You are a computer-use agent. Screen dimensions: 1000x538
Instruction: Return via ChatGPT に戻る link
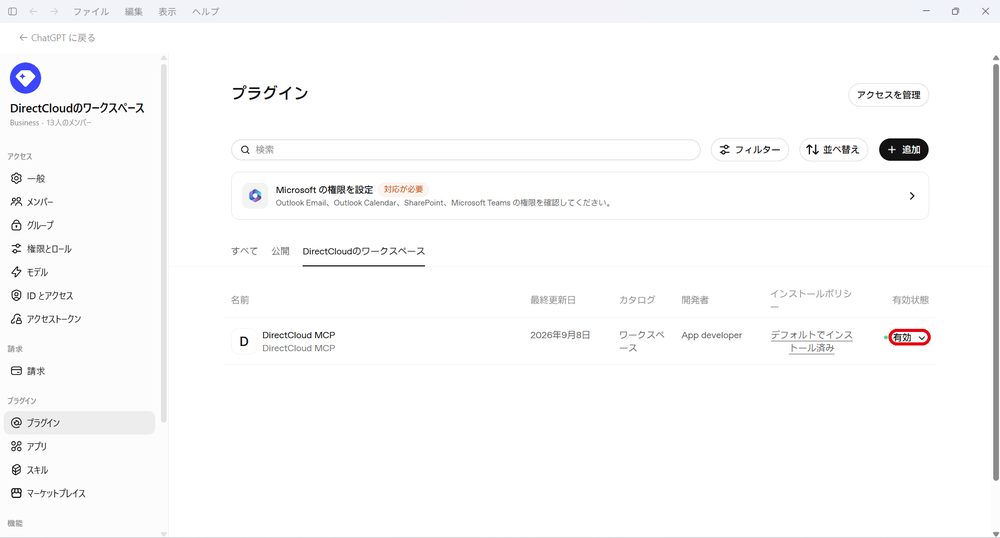tap(57, 38)
